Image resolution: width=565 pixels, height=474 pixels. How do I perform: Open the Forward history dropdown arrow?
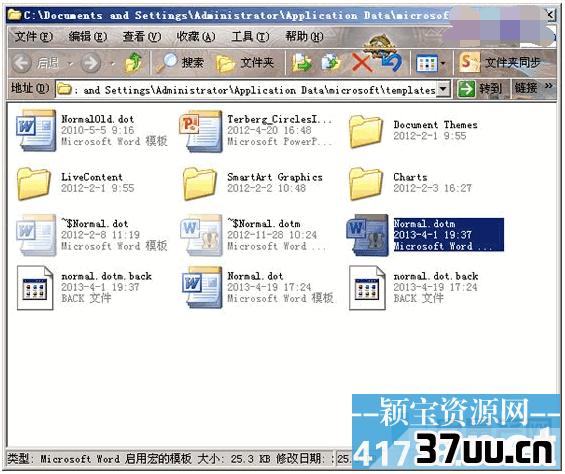[112, 64]
